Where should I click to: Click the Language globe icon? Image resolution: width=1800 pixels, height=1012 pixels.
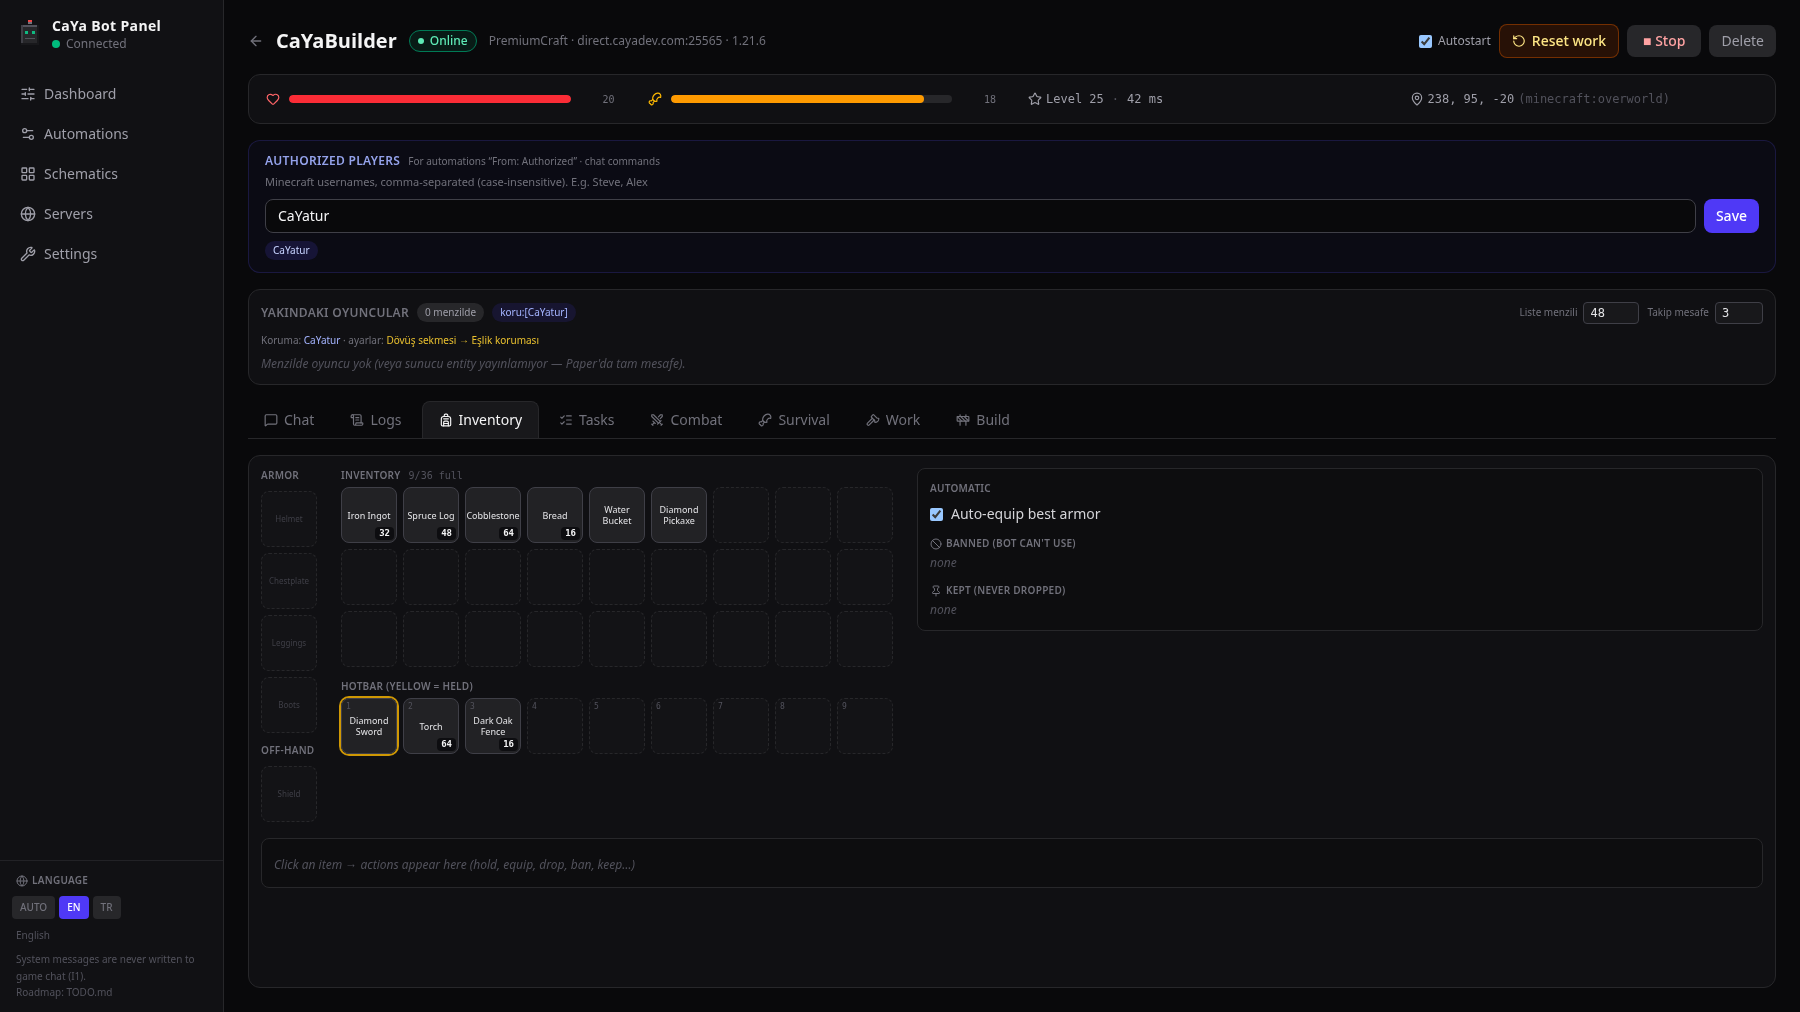pyautogui.click(x=22, y=881)
